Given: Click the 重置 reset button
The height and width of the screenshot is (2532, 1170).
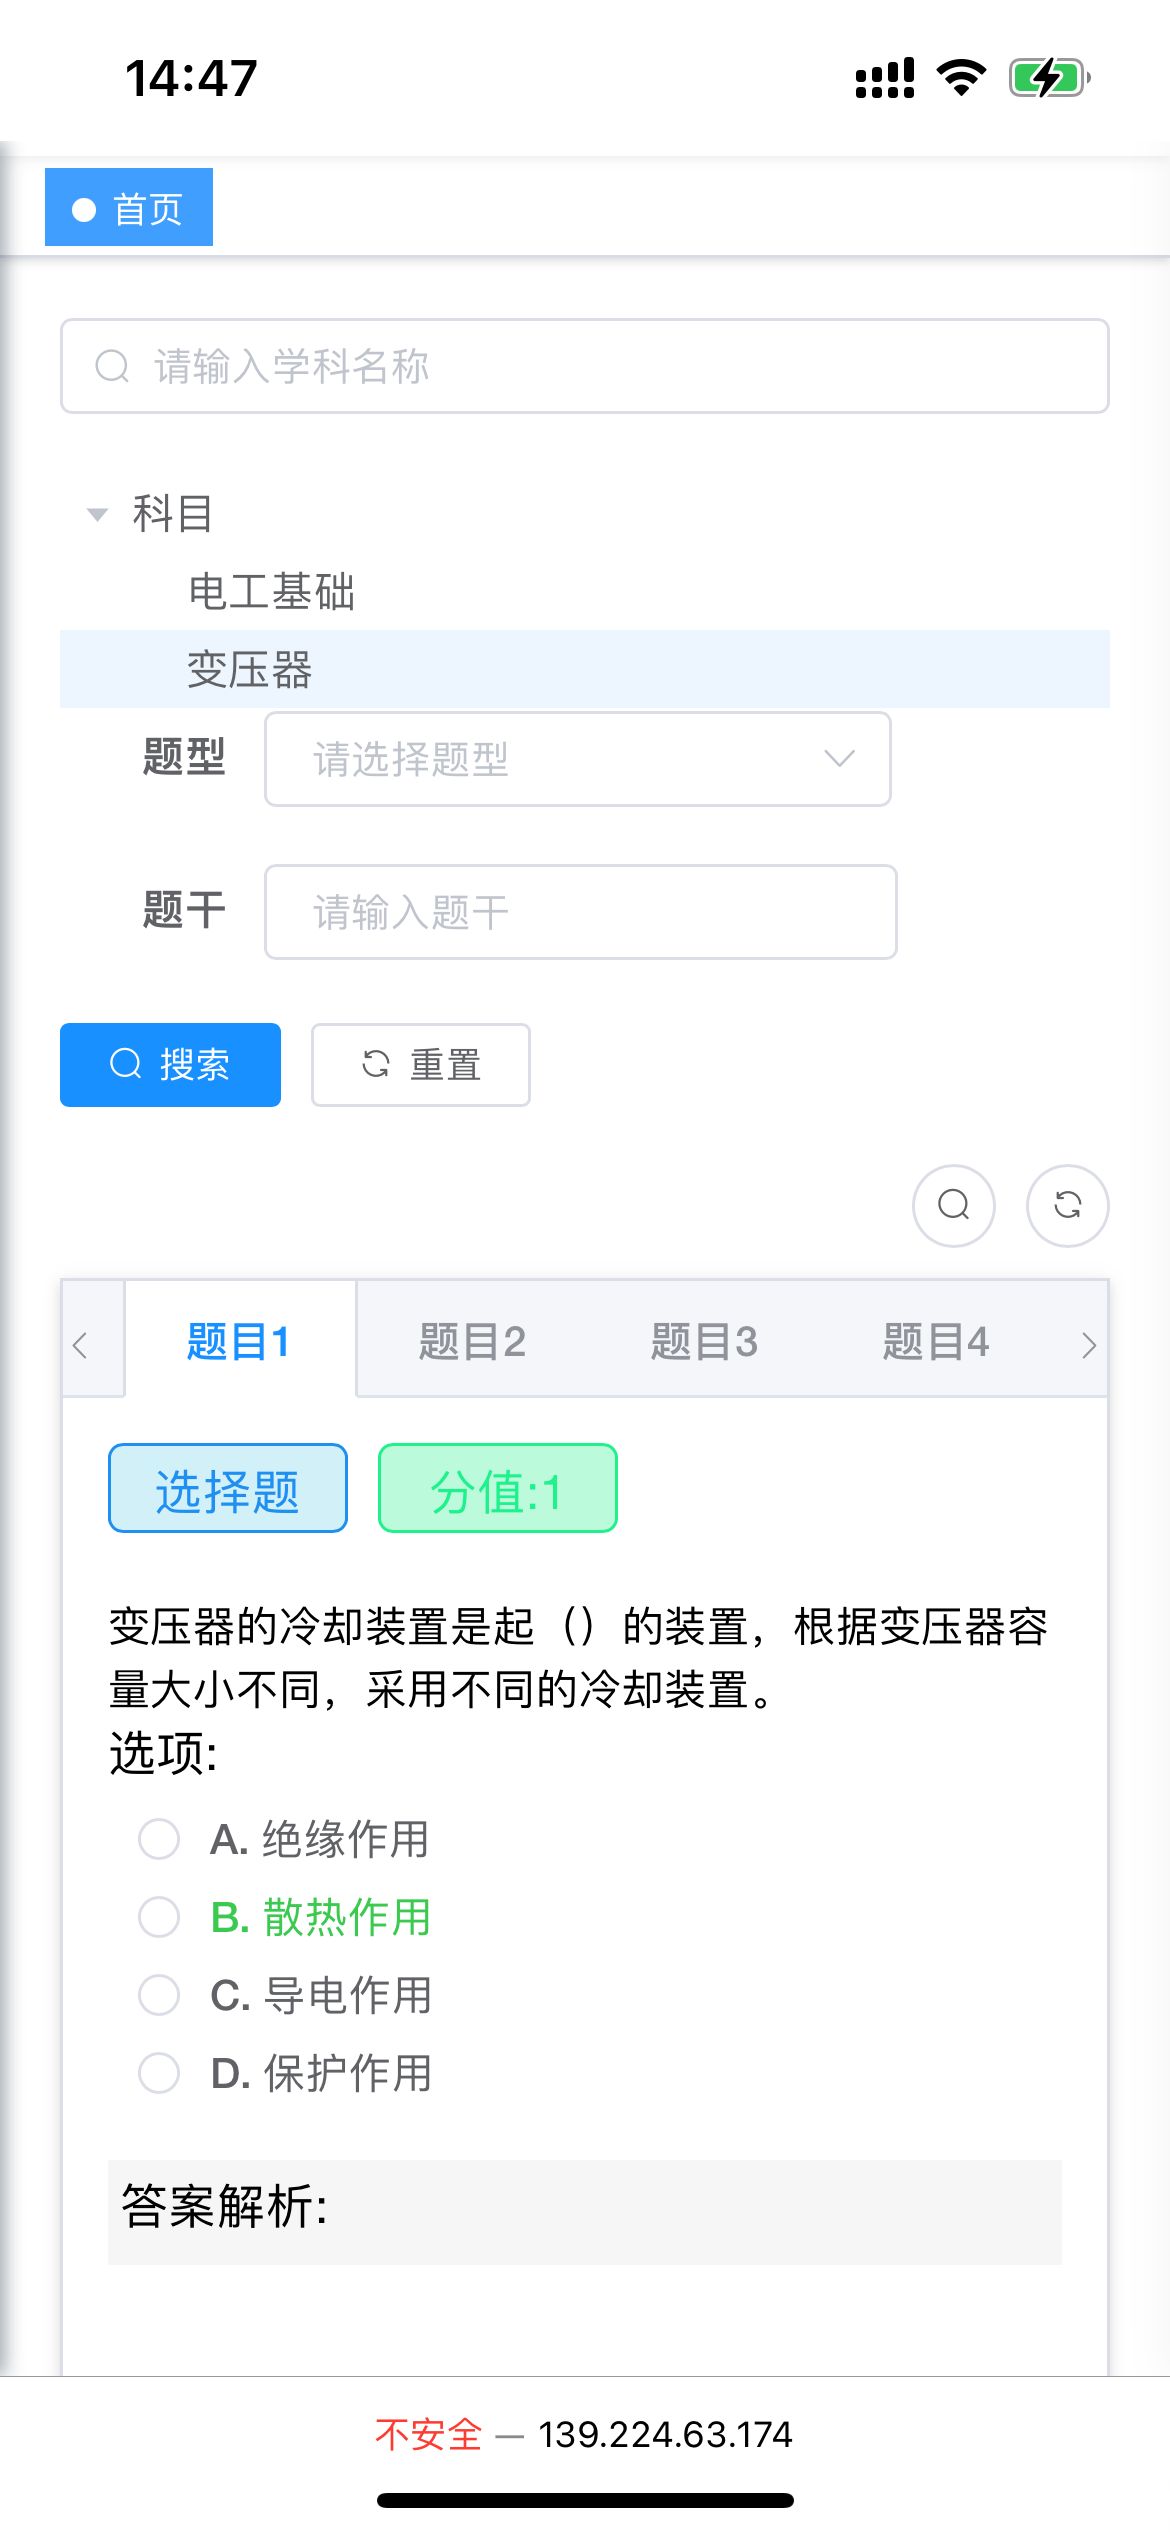Looking at the screenshot, I should click(419, 1065).
